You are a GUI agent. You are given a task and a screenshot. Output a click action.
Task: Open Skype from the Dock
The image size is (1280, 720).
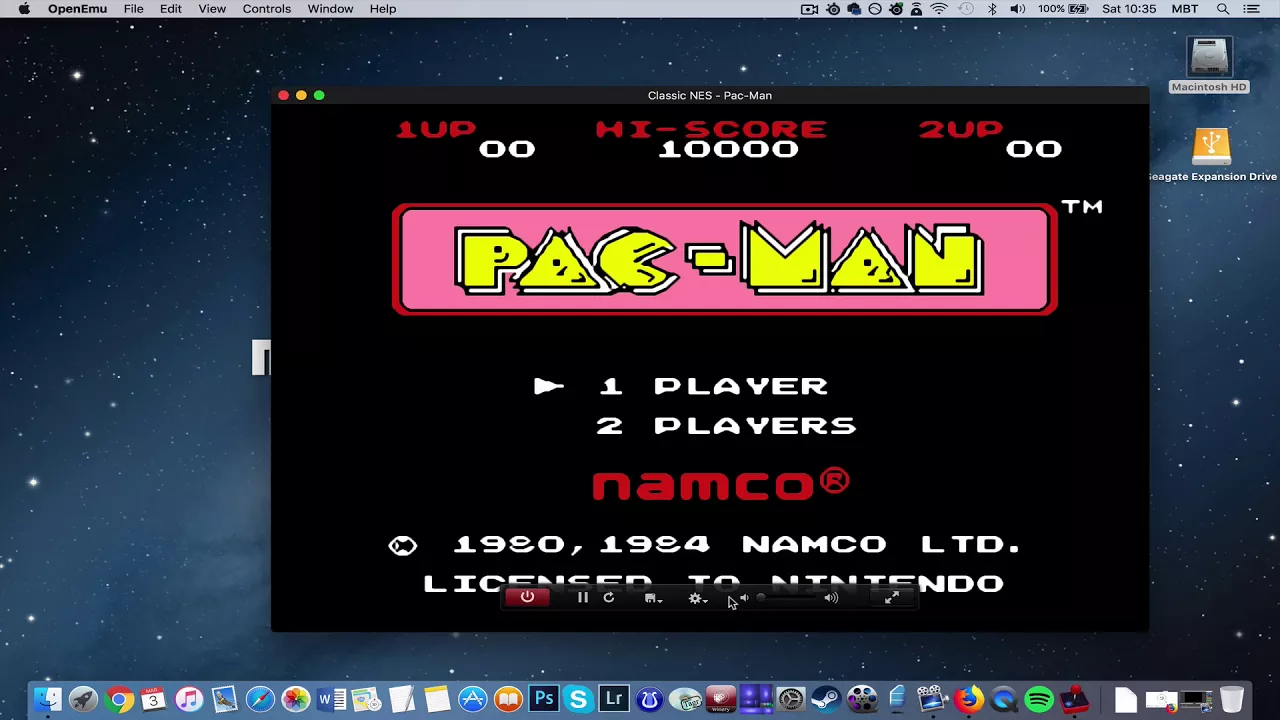click(578, 699)
